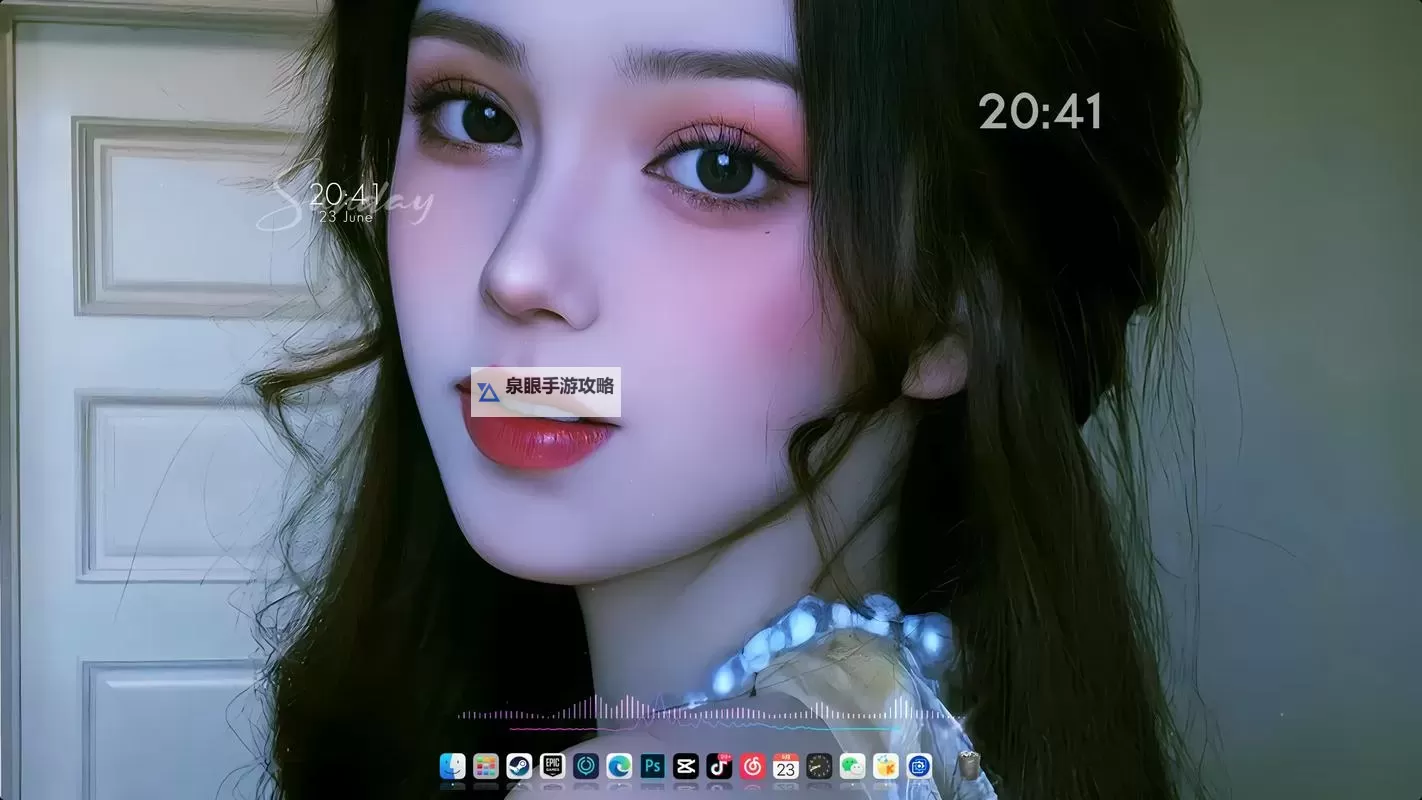
Task: Click the 23 June date widget
Action: pos(346,216)
